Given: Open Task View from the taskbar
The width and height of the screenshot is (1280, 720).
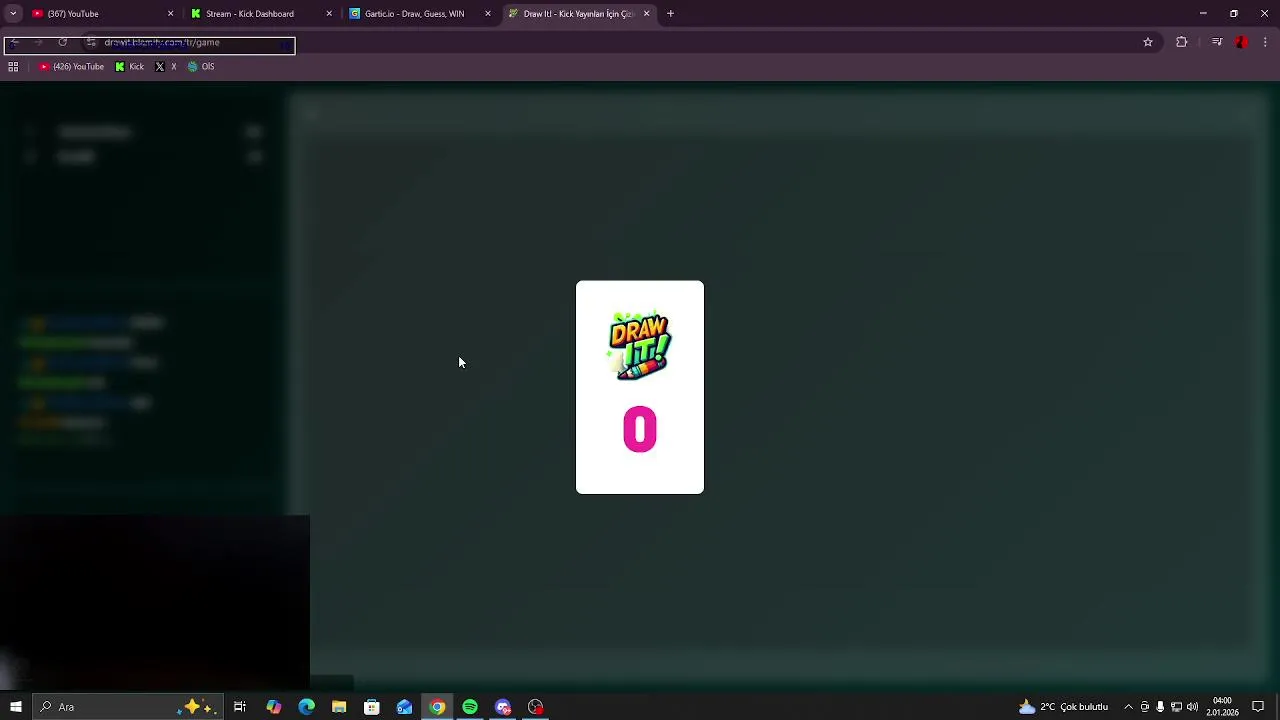Looking at the screenshot, I should (240, 707).
